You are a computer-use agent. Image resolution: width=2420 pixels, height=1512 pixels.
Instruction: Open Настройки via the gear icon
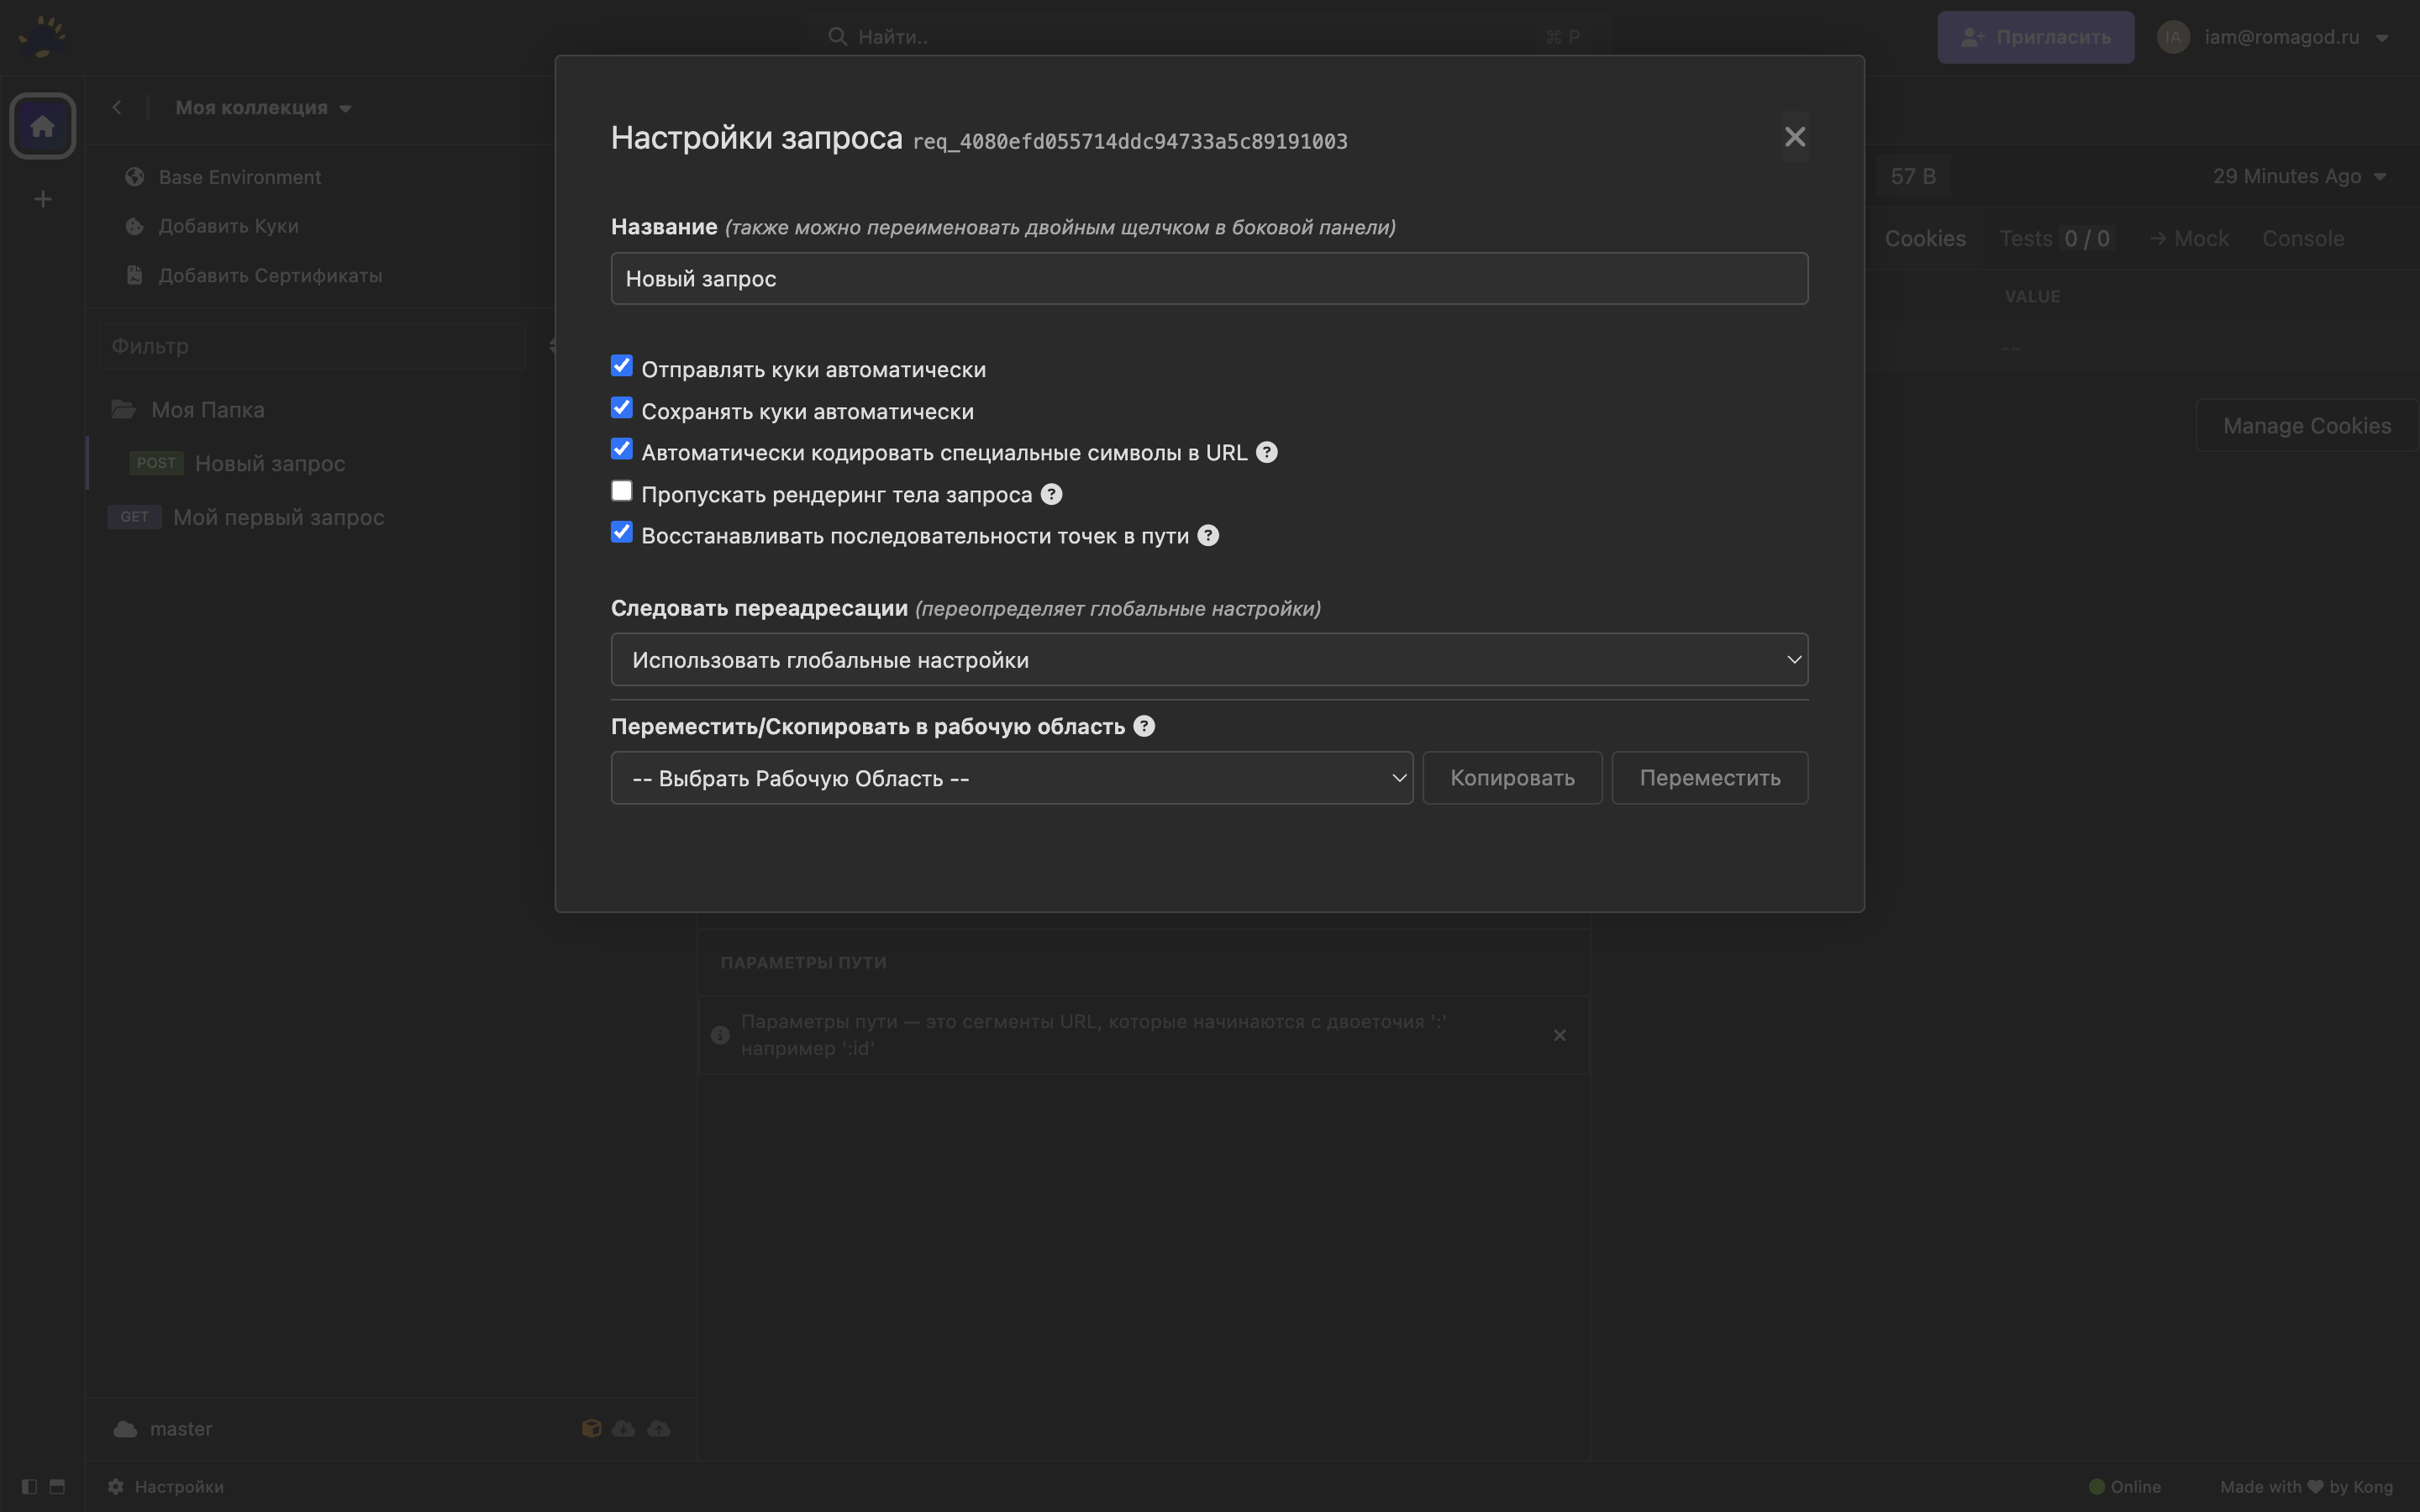(115, 1486)
